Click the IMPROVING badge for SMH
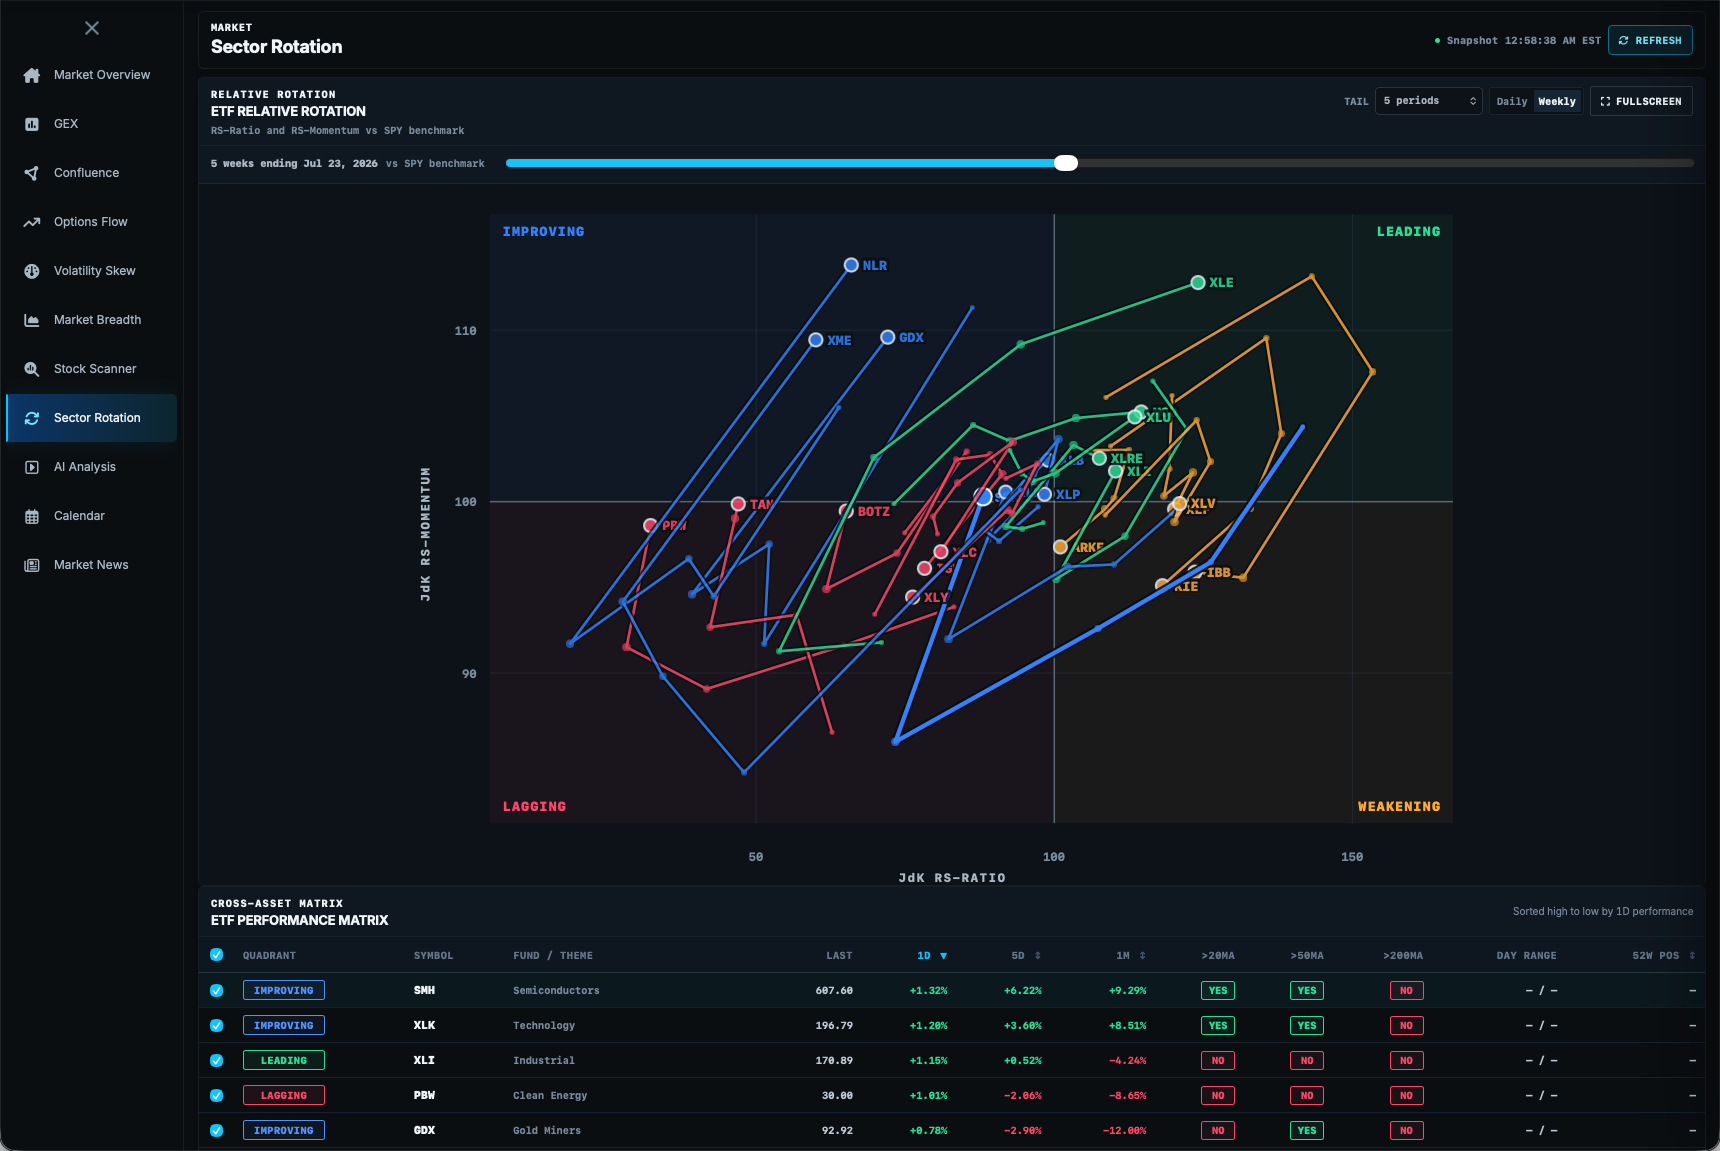 click(x=284, y=990)
